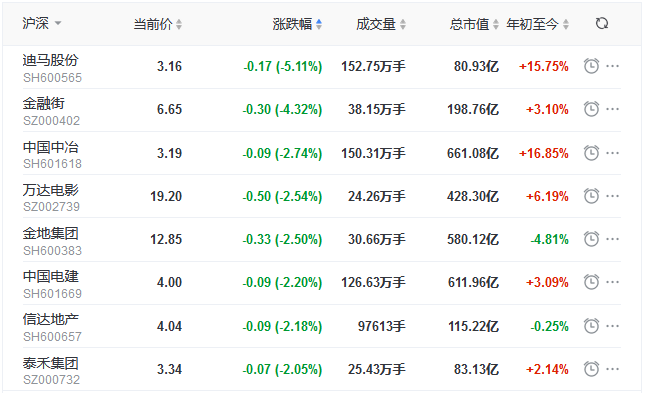Click stock code SH601618
Image resolution: width=645 pixels, height=393 pixels.
pos(53,164)
